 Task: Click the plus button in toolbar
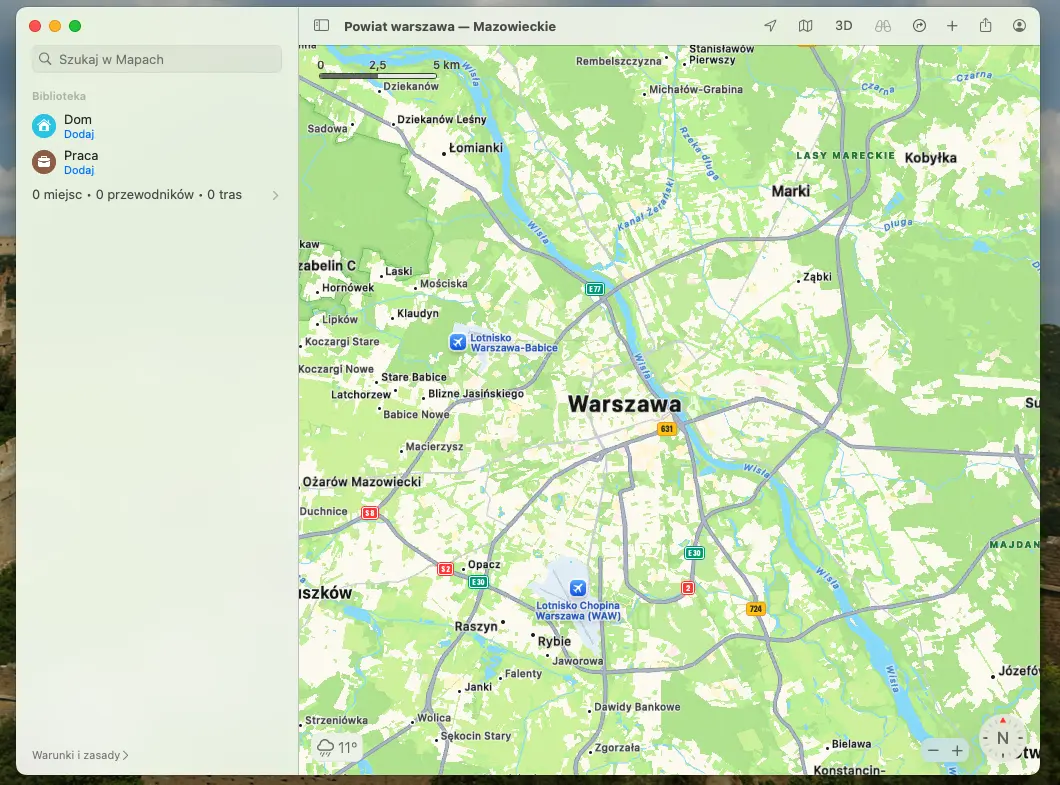(952, 26)
